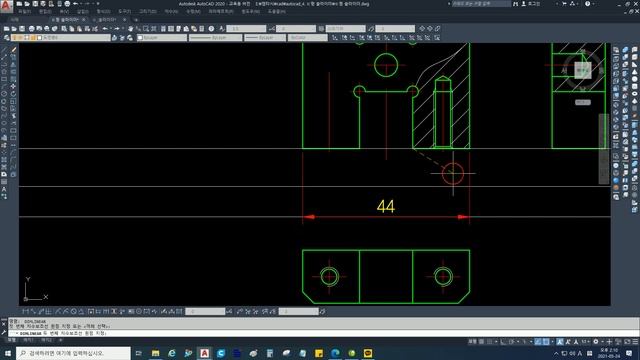Open the ByLayer linetype dropdown
This screenshot has height=360, width=640.
(x=216, y=38)
